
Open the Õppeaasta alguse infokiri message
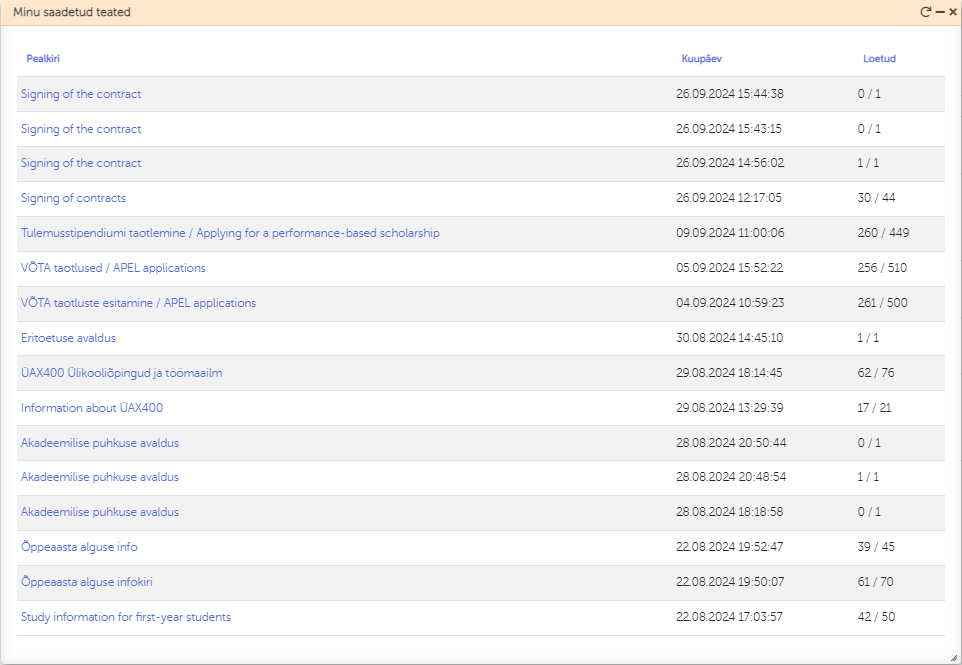coord(86,582)
